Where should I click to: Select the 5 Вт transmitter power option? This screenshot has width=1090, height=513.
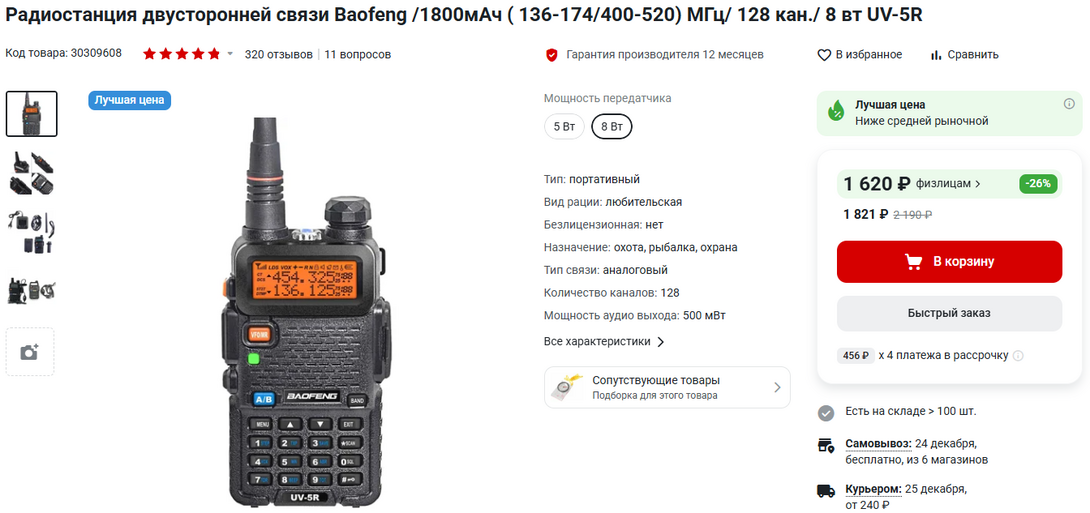564,127
